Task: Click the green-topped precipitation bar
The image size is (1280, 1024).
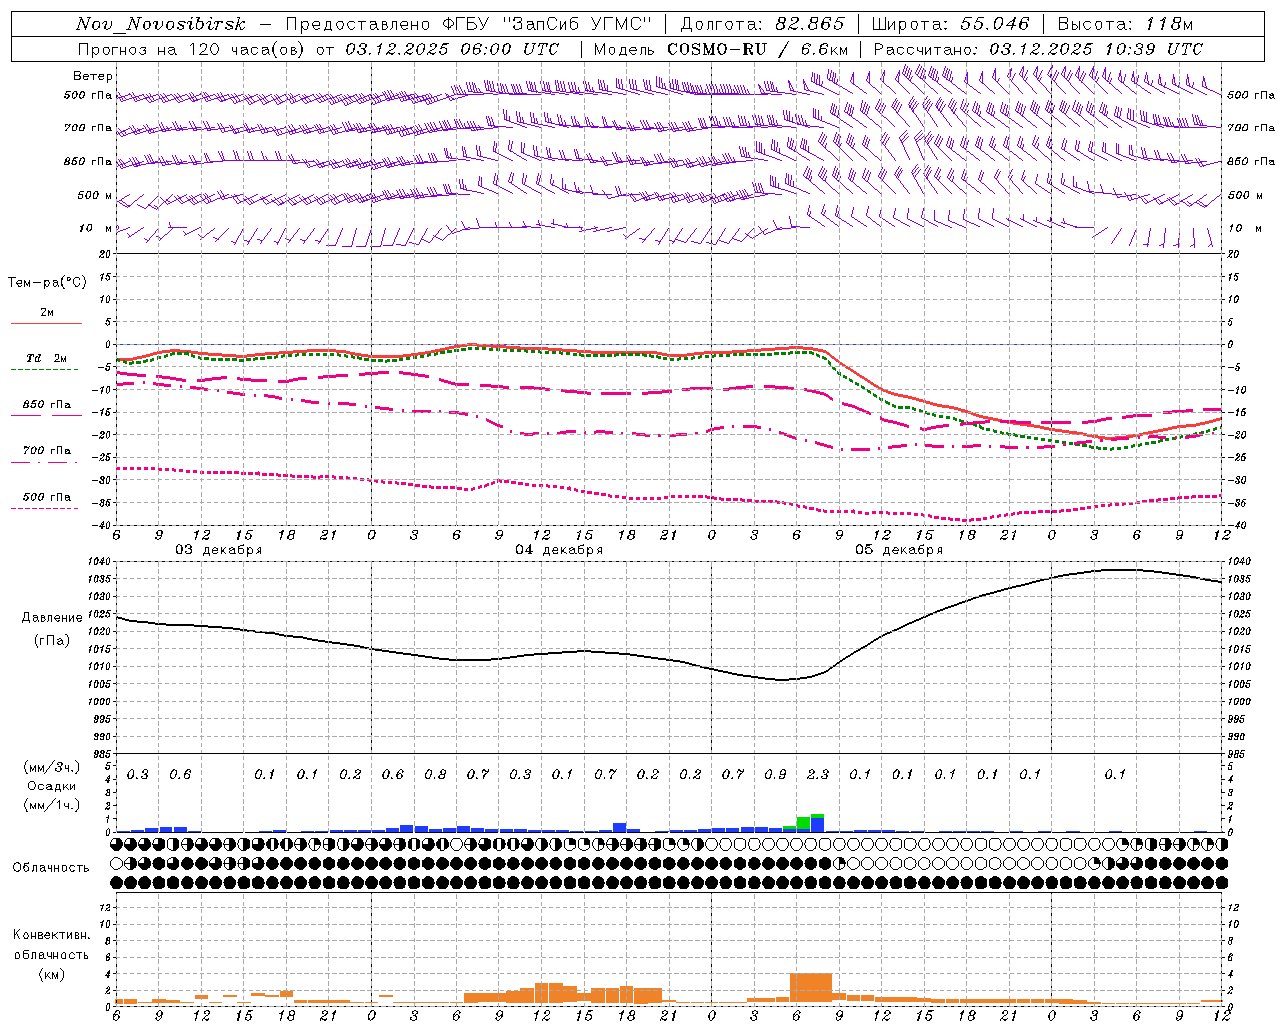Action: [817, 823]
